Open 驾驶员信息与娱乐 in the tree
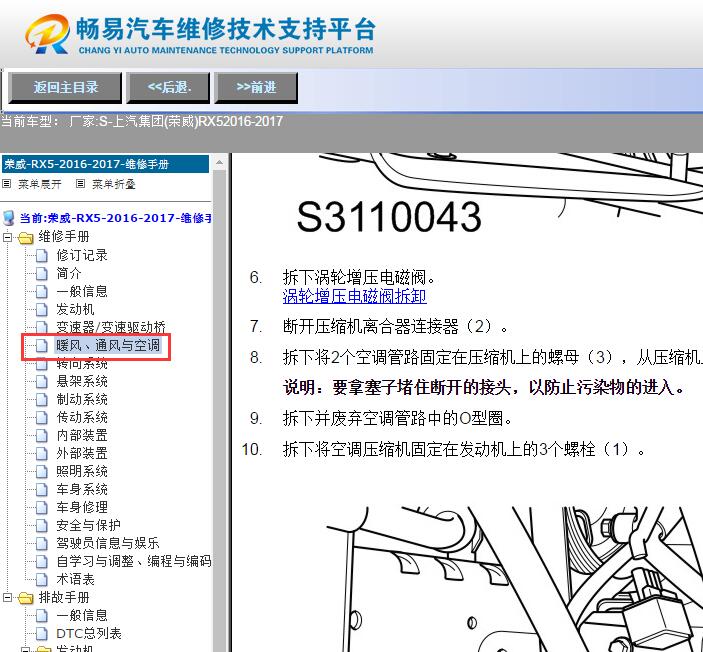 [108, 543]
